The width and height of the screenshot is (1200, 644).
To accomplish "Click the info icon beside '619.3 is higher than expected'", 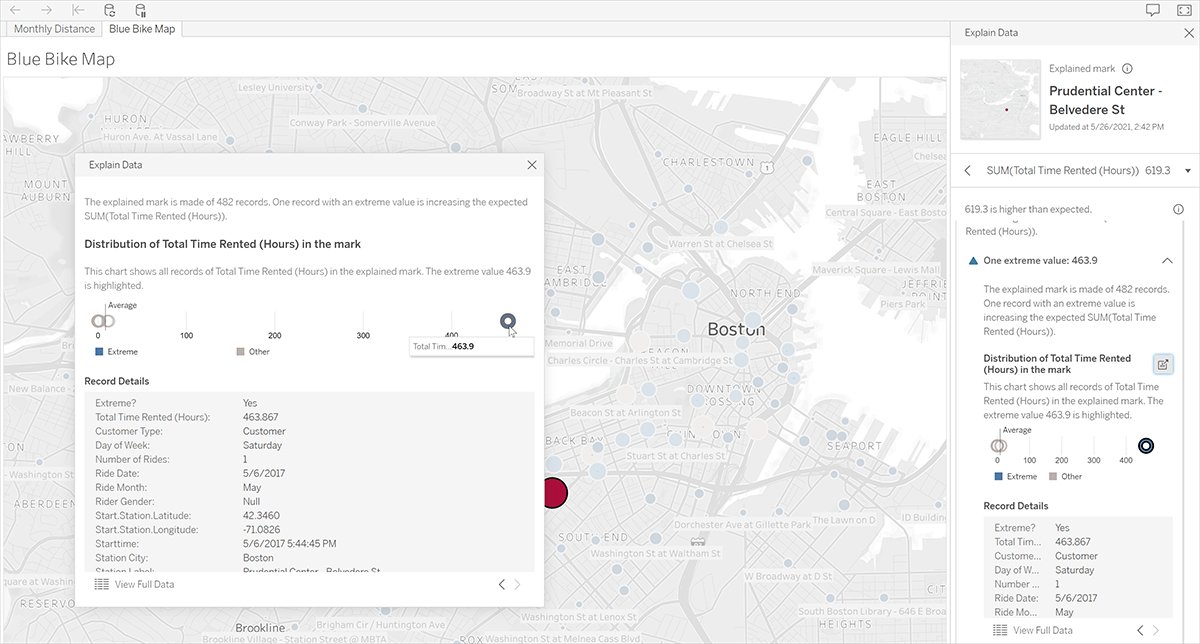I will point(1178,209).
